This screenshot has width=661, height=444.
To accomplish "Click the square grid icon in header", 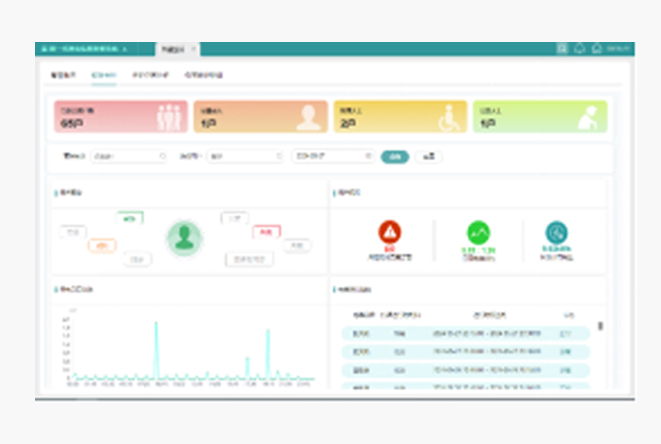I will (x=562, y=48).
